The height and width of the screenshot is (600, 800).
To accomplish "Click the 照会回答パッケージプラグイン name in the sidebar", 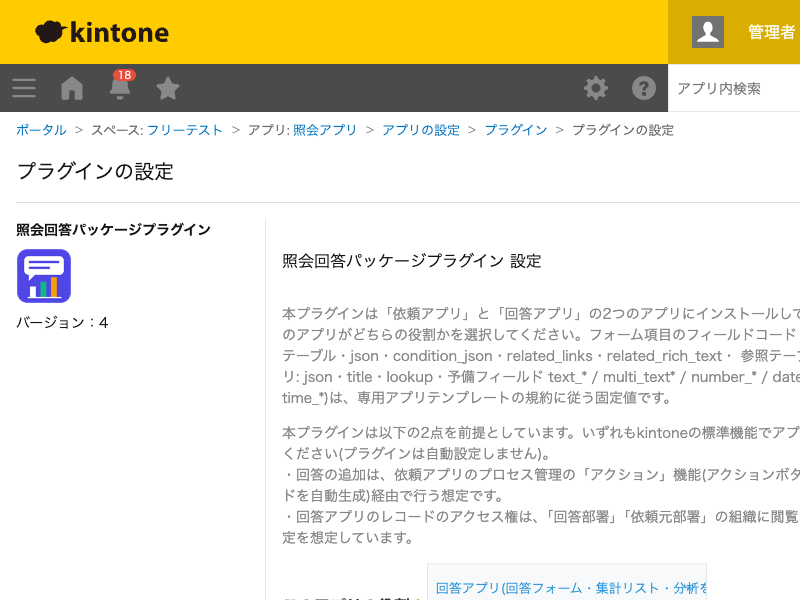I will click(113, 230).
